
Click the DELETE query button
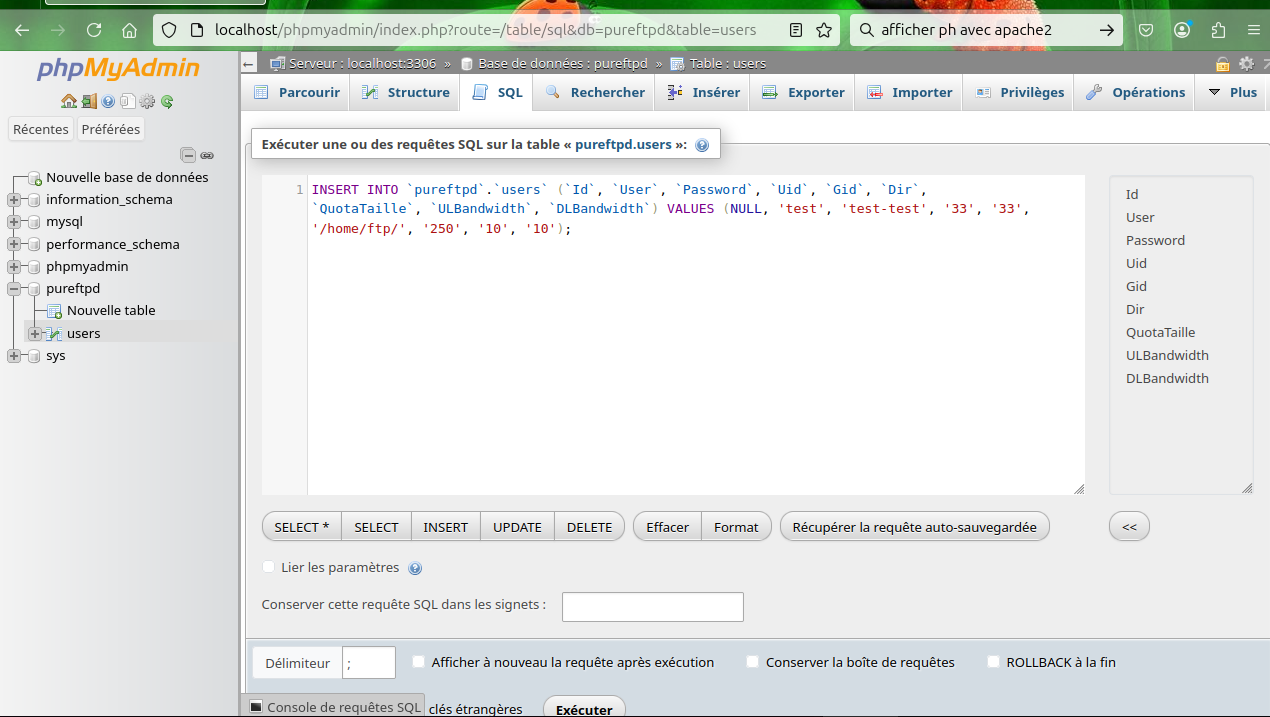590,527
